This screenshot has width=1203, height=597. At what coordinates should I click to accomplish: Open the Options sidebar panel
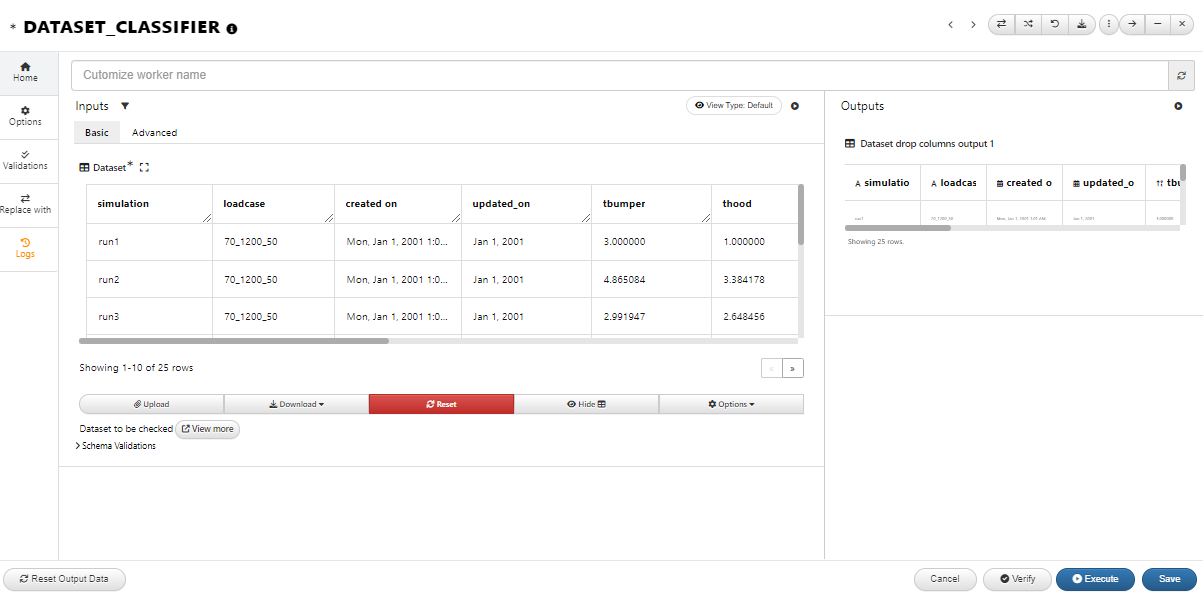click(x=26, y=116)
